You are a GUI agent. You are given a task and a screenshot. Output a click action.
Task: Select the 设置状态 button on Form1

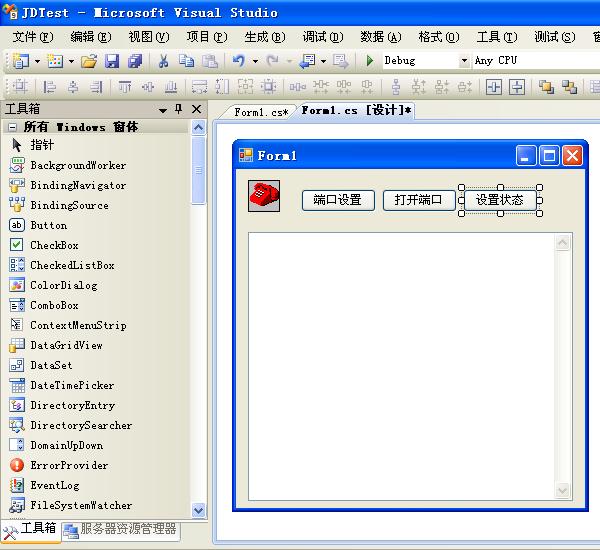(500, 200)
